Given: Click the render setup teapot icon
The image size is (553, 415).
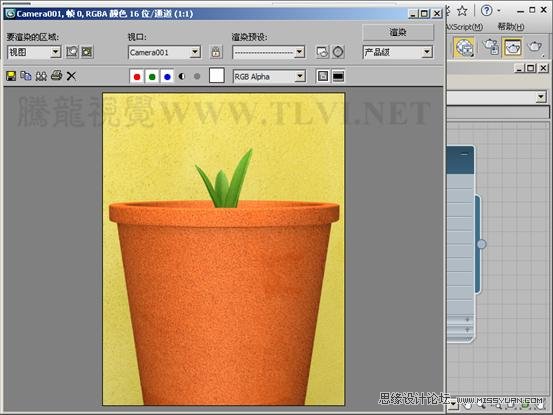Looking at the screenshot, I should point(491,47).
